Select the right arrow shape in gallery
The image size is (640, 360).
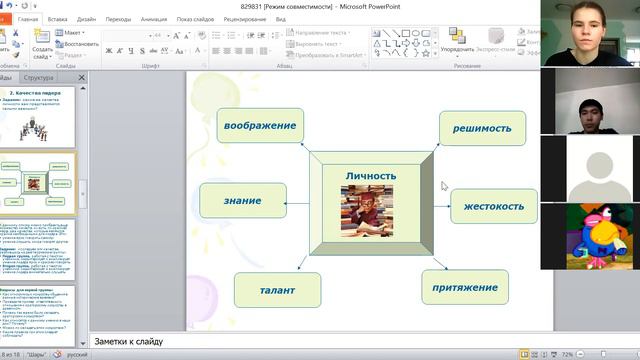(406, 43)
